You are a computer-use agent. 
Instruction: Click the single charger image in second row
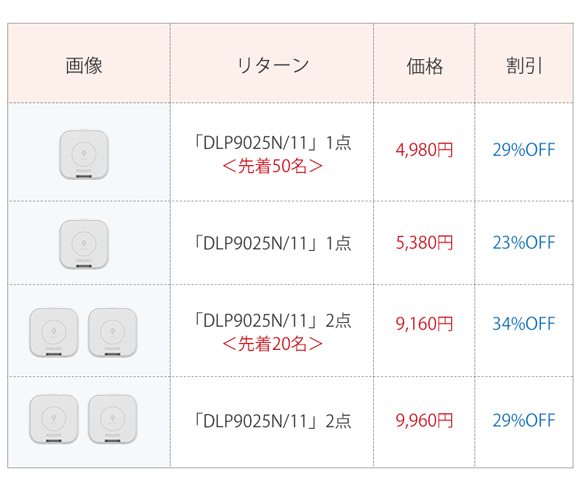[x=84, y=244]
